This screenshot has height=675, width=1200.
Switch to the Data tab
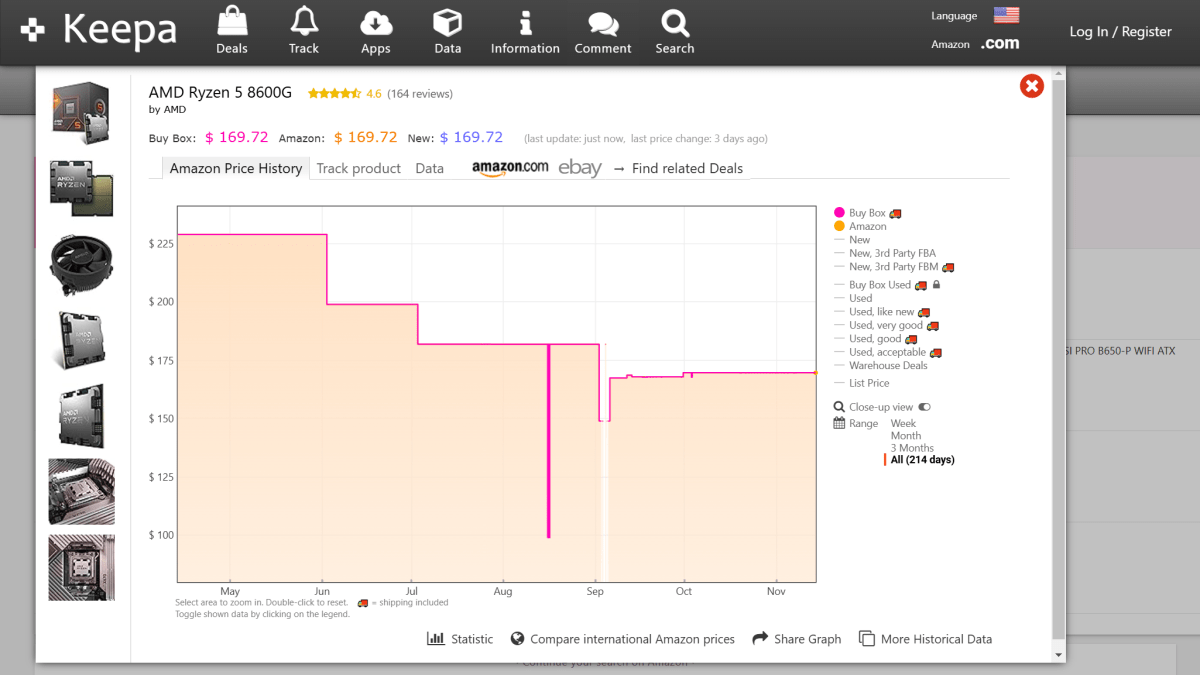pyautogui.click(x=429, y=168)
